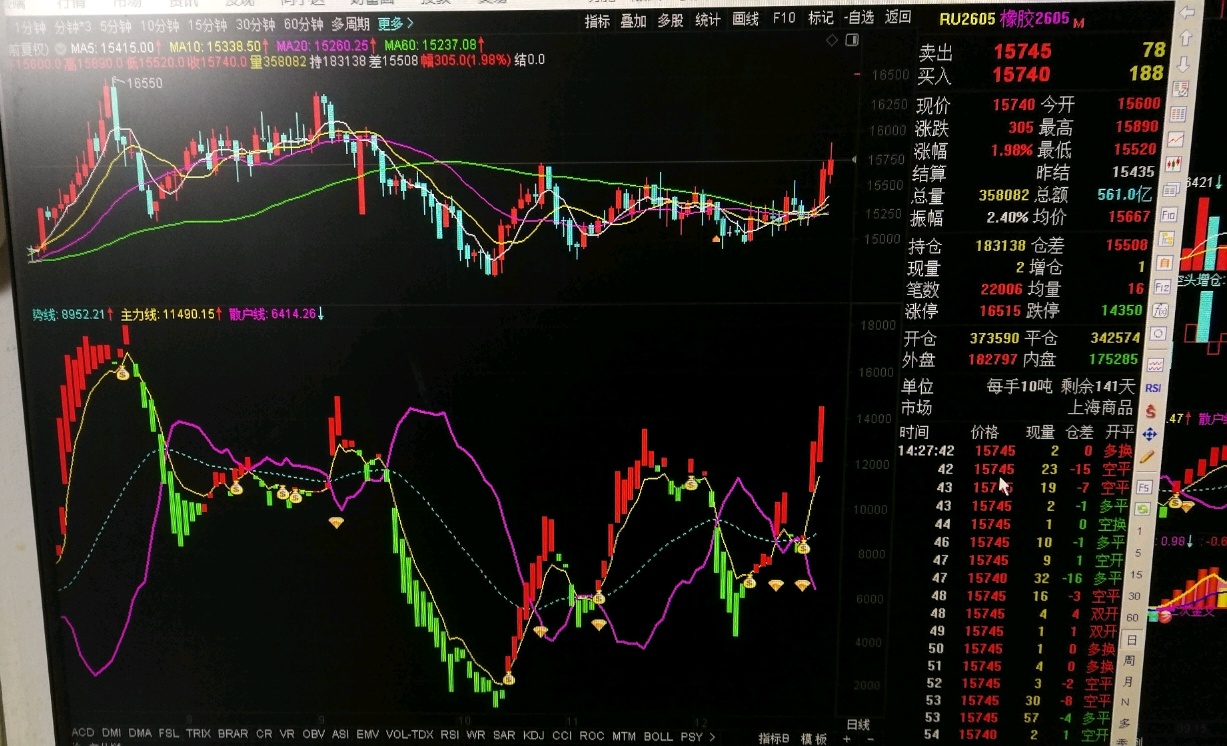The width and height of the screenshot is (1227, 746).
Task: Click the red S icon in right toolbar
Action: [x=1150, y=411]
